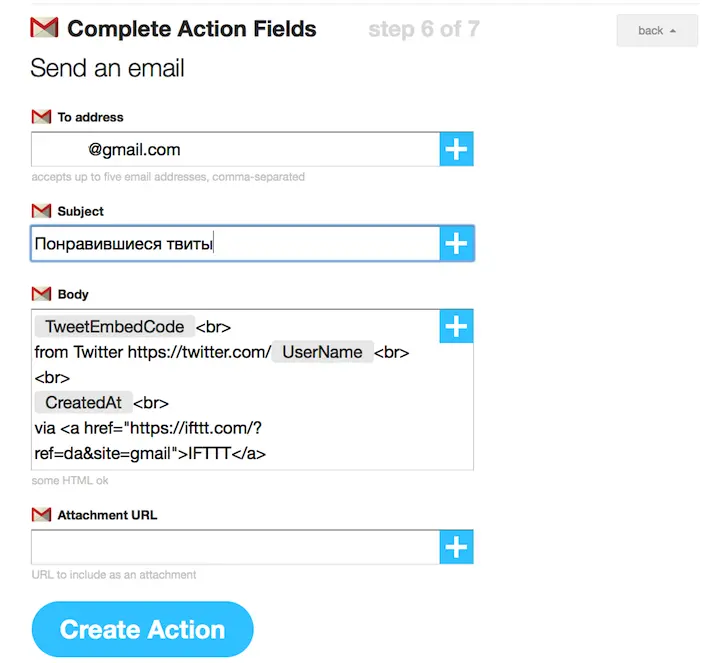Viewport: 720px width, 663px height.
Task: Click the Gmail icon beside Subject label
Action: [x=41, y=211]
